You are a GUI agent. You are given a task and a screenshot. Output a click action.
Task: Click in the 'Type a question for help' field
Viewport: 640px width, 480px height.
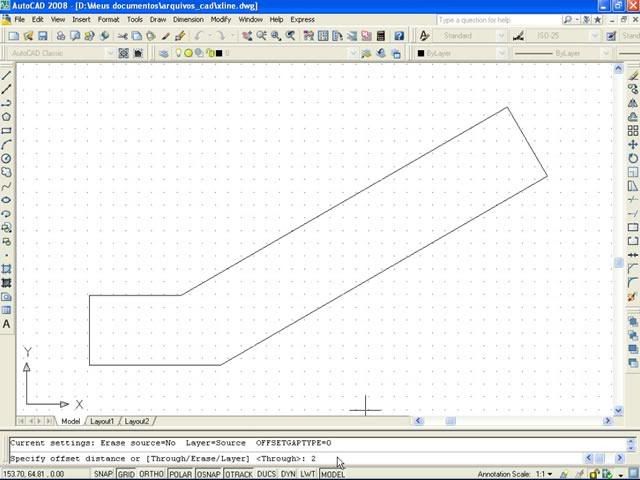498,20
